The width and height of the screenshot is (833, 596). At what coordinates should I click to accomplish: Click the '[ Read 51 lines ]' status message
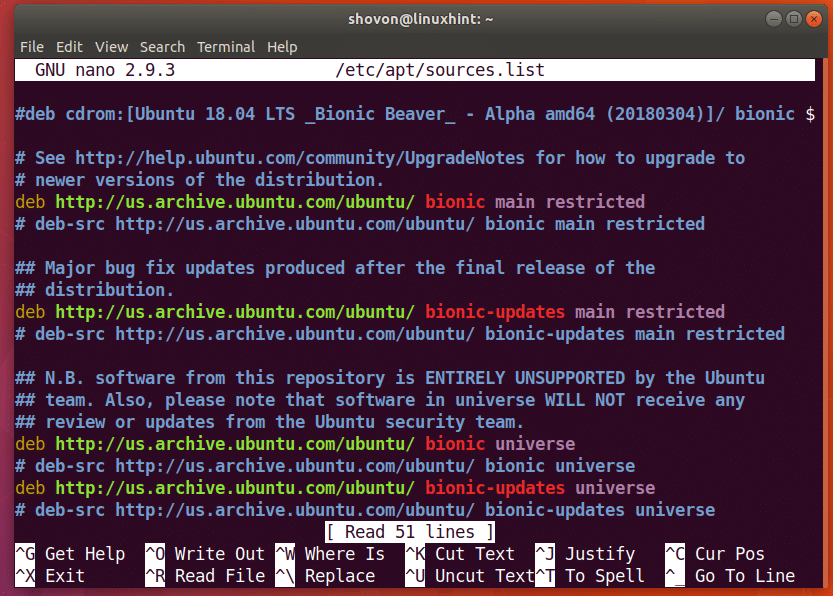[410, 532]
